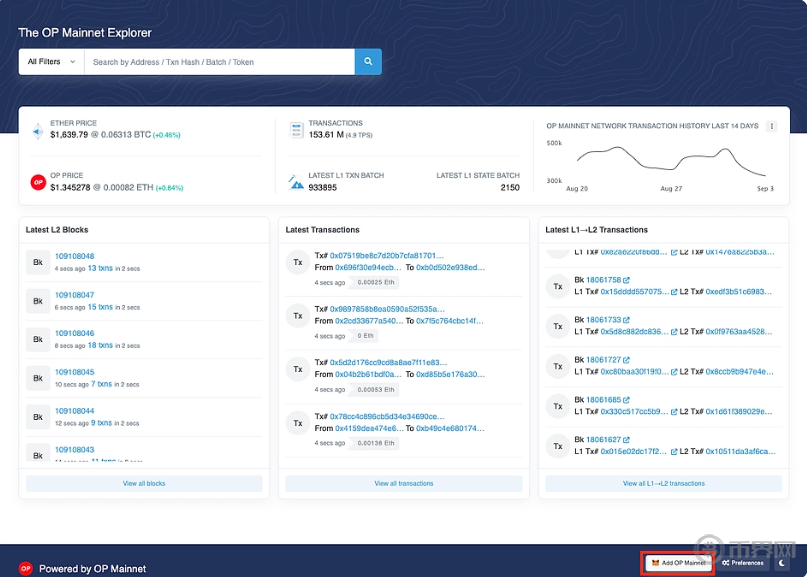The height and width of the screenshot is (577, 807).
Task: Open external link icon beside Bk 18061758
Action: 627,280
